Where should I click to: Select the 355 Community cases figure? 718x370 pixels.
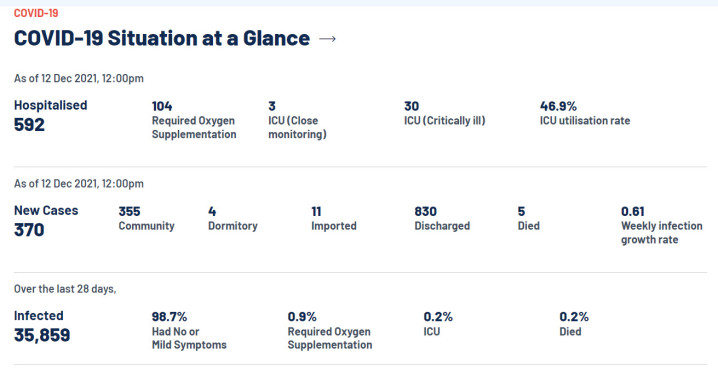click(x=147, y=218)
